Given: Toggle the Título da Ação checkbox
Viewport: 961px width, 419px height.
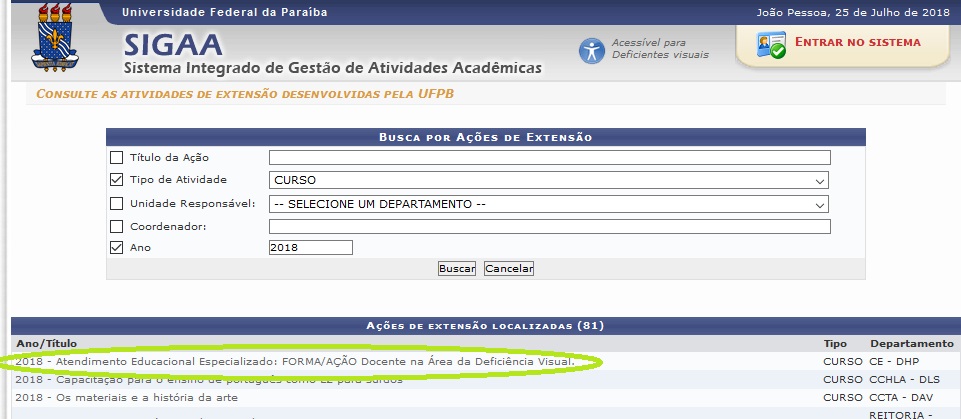Looking at the screenshot, I should (117, 157).
